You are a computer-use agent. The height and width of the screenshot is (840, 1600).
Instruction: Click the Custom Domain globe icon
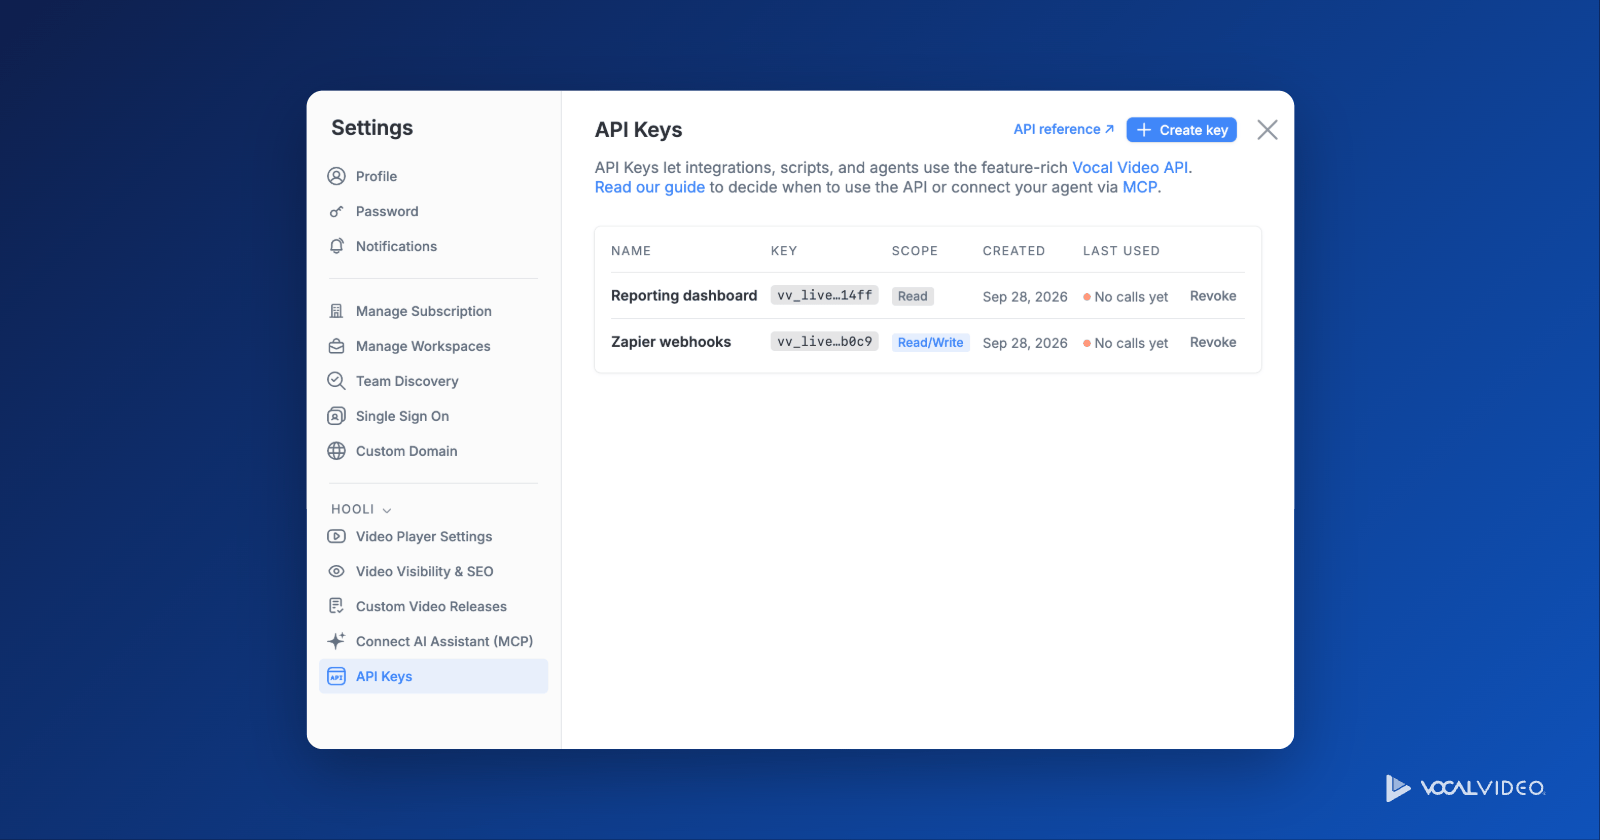[337, 451]
